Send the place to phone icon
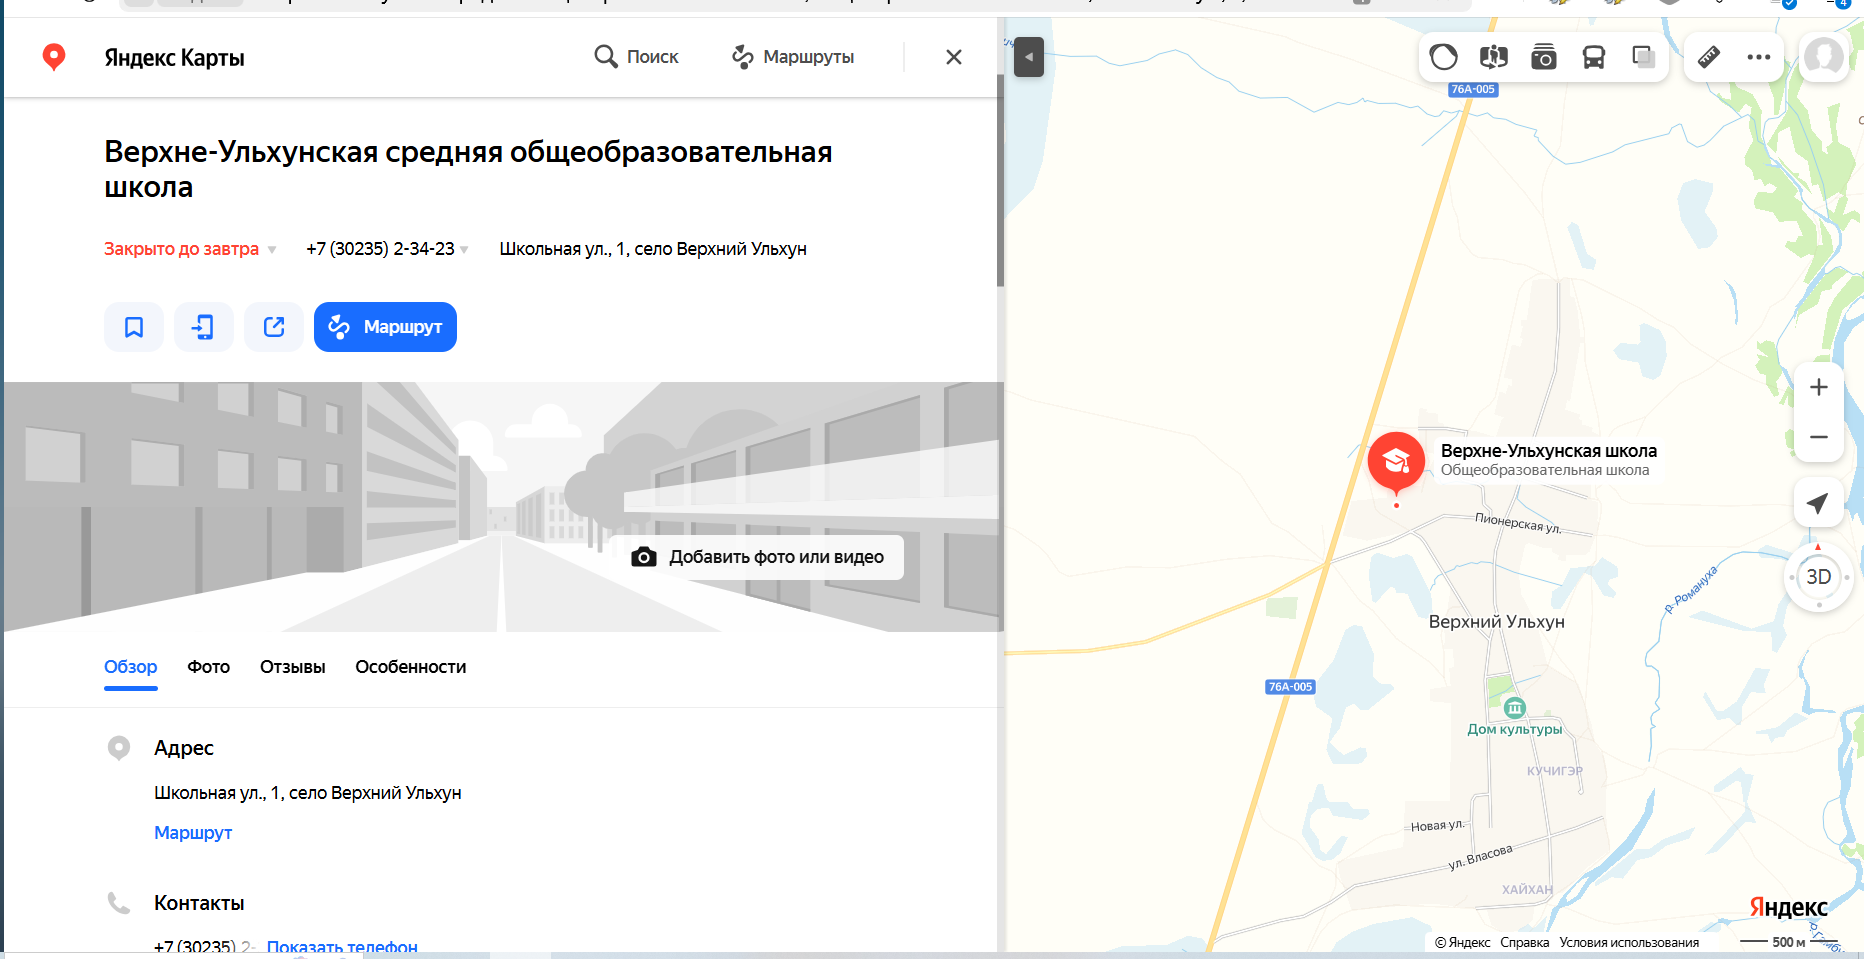Viewport: 1864px width, 959px height. pos(204,327)
